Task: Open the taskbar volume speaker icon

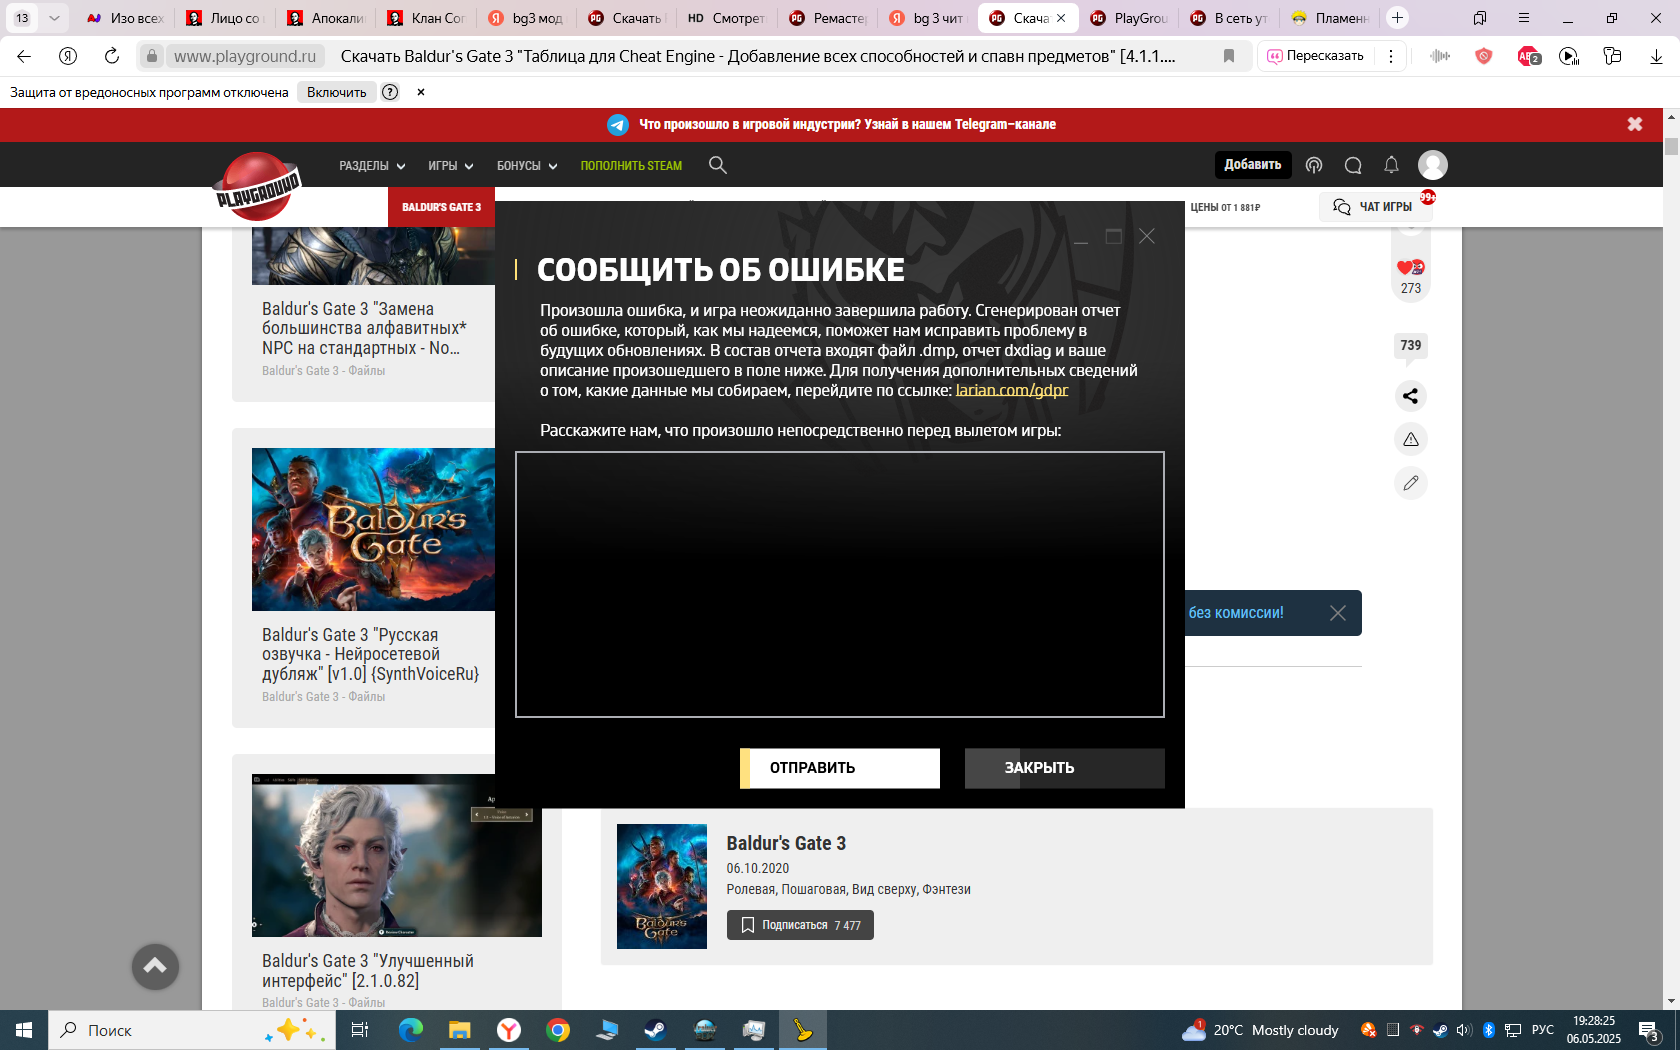Action: point(1464,1030)
